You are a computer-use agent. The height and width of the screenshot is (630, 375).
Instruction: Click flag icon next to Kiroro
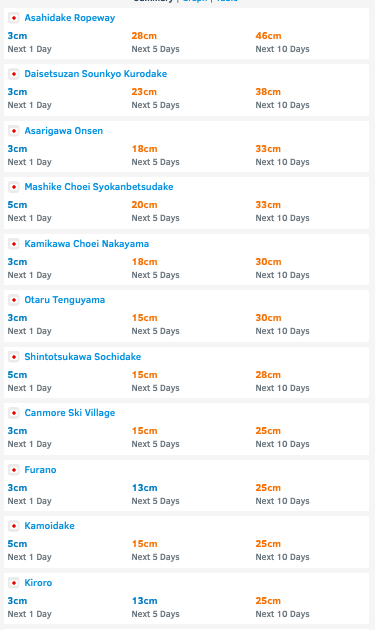[14, 583]
